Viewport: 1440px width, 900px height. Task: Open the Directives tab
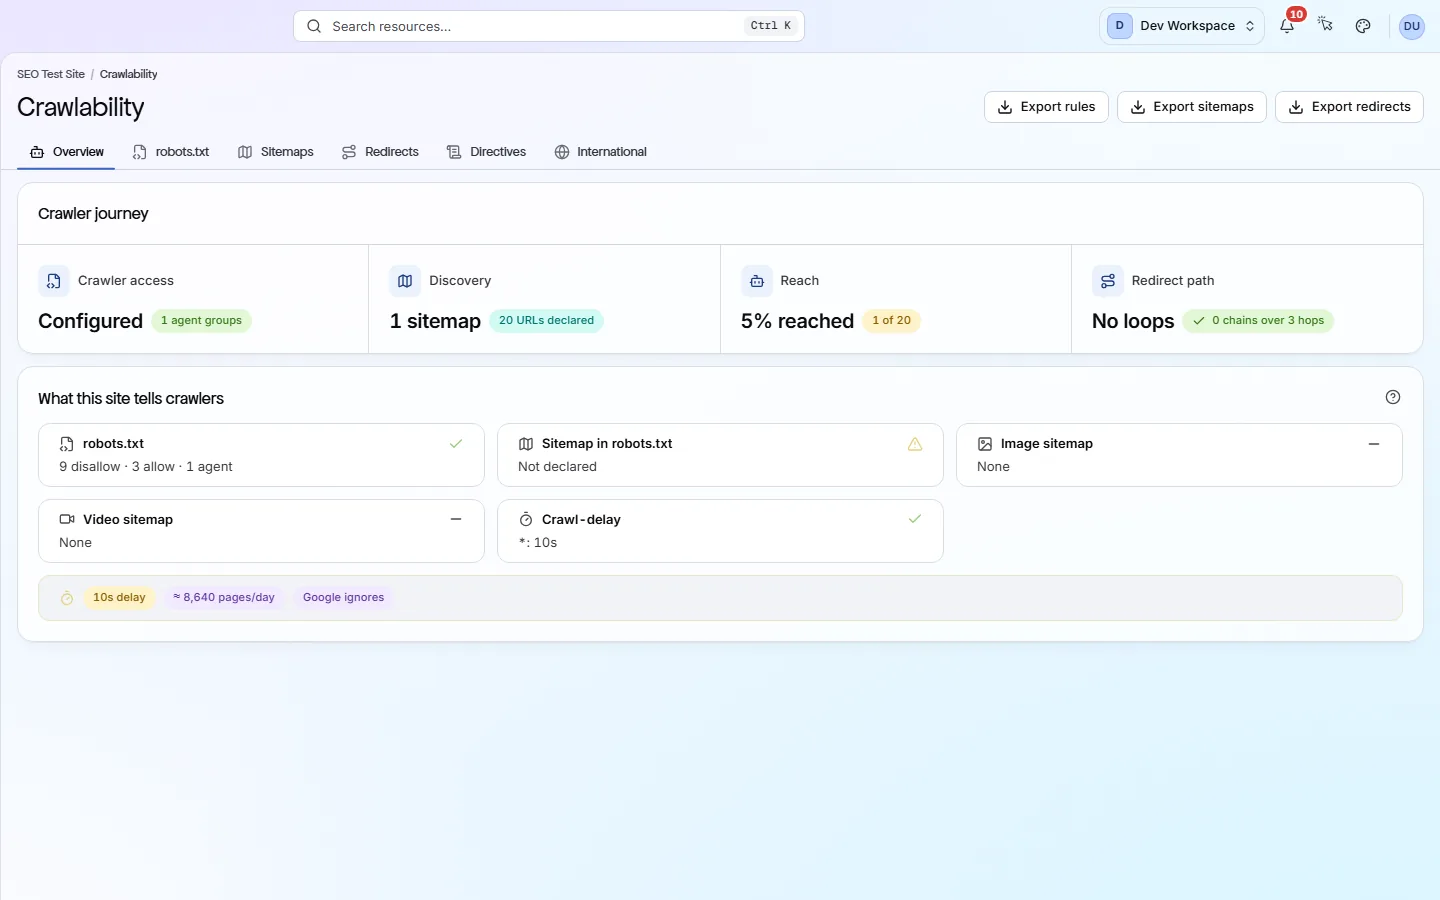pos(487,152)
